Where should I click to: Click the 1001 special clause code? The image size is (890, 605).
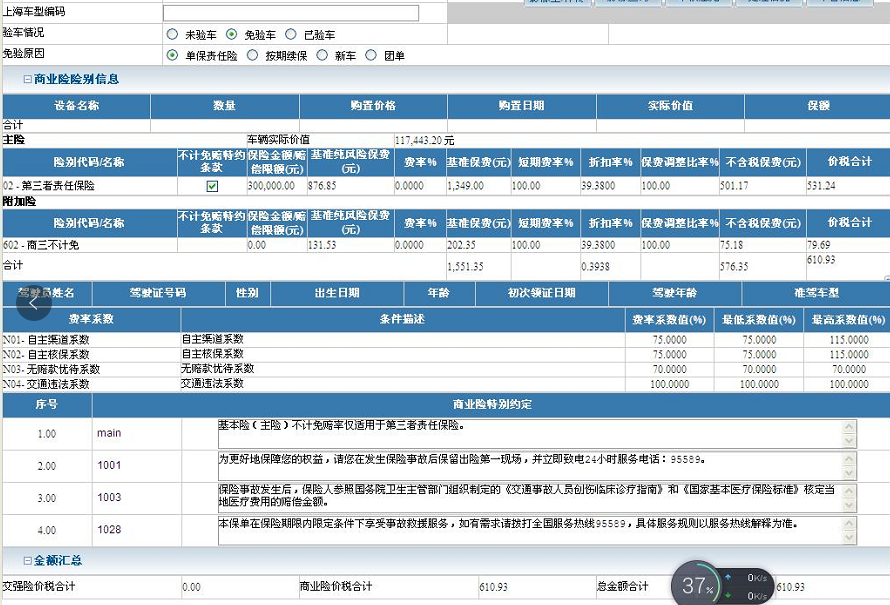[x=109, y=466]
